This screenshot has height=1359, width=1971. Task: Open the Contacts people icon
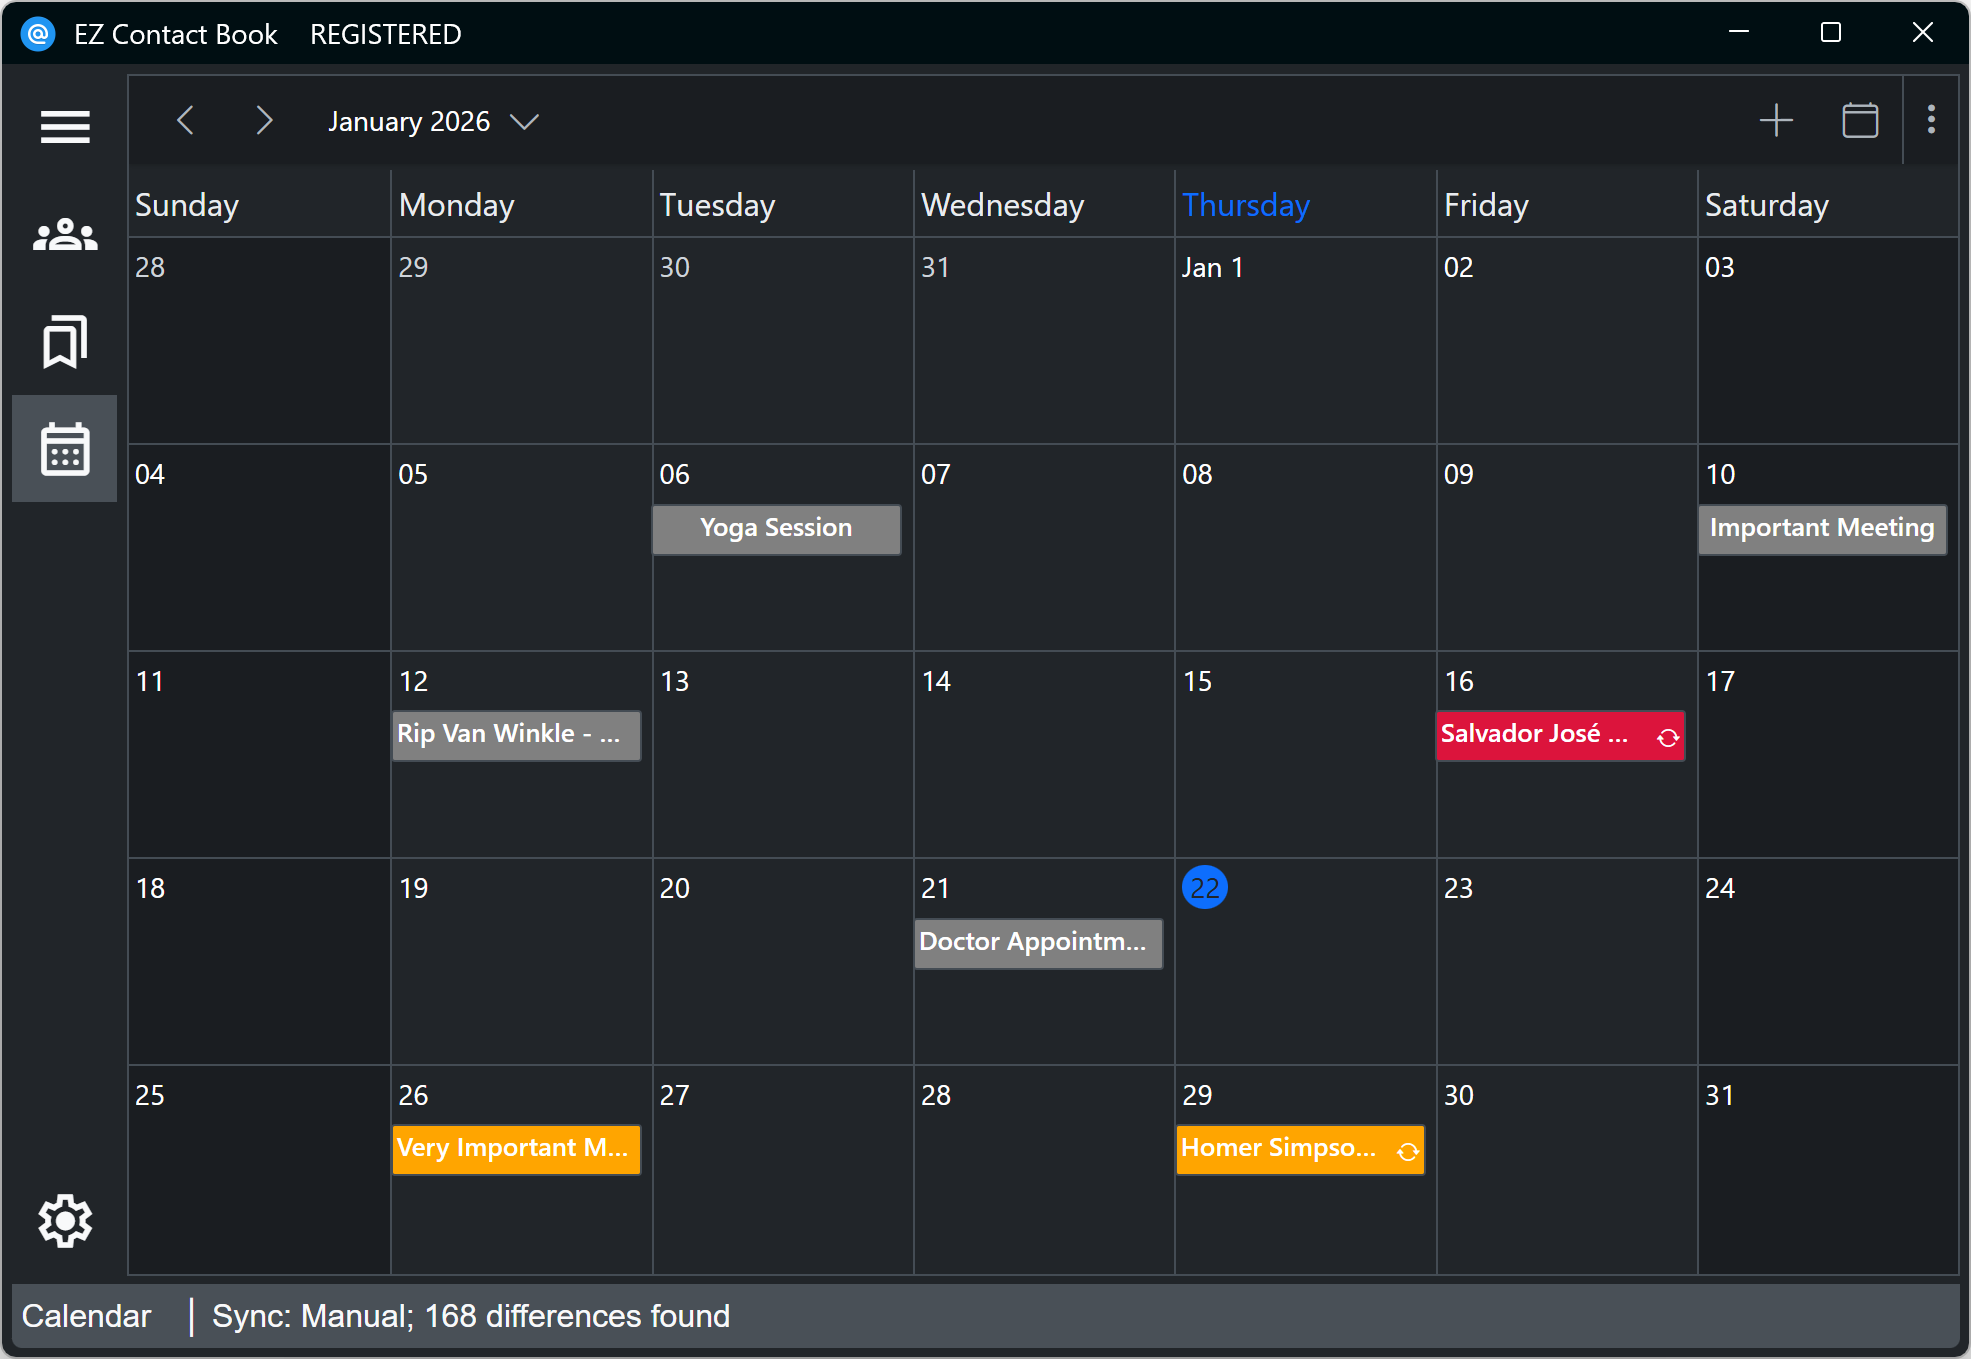pos(65,235)
